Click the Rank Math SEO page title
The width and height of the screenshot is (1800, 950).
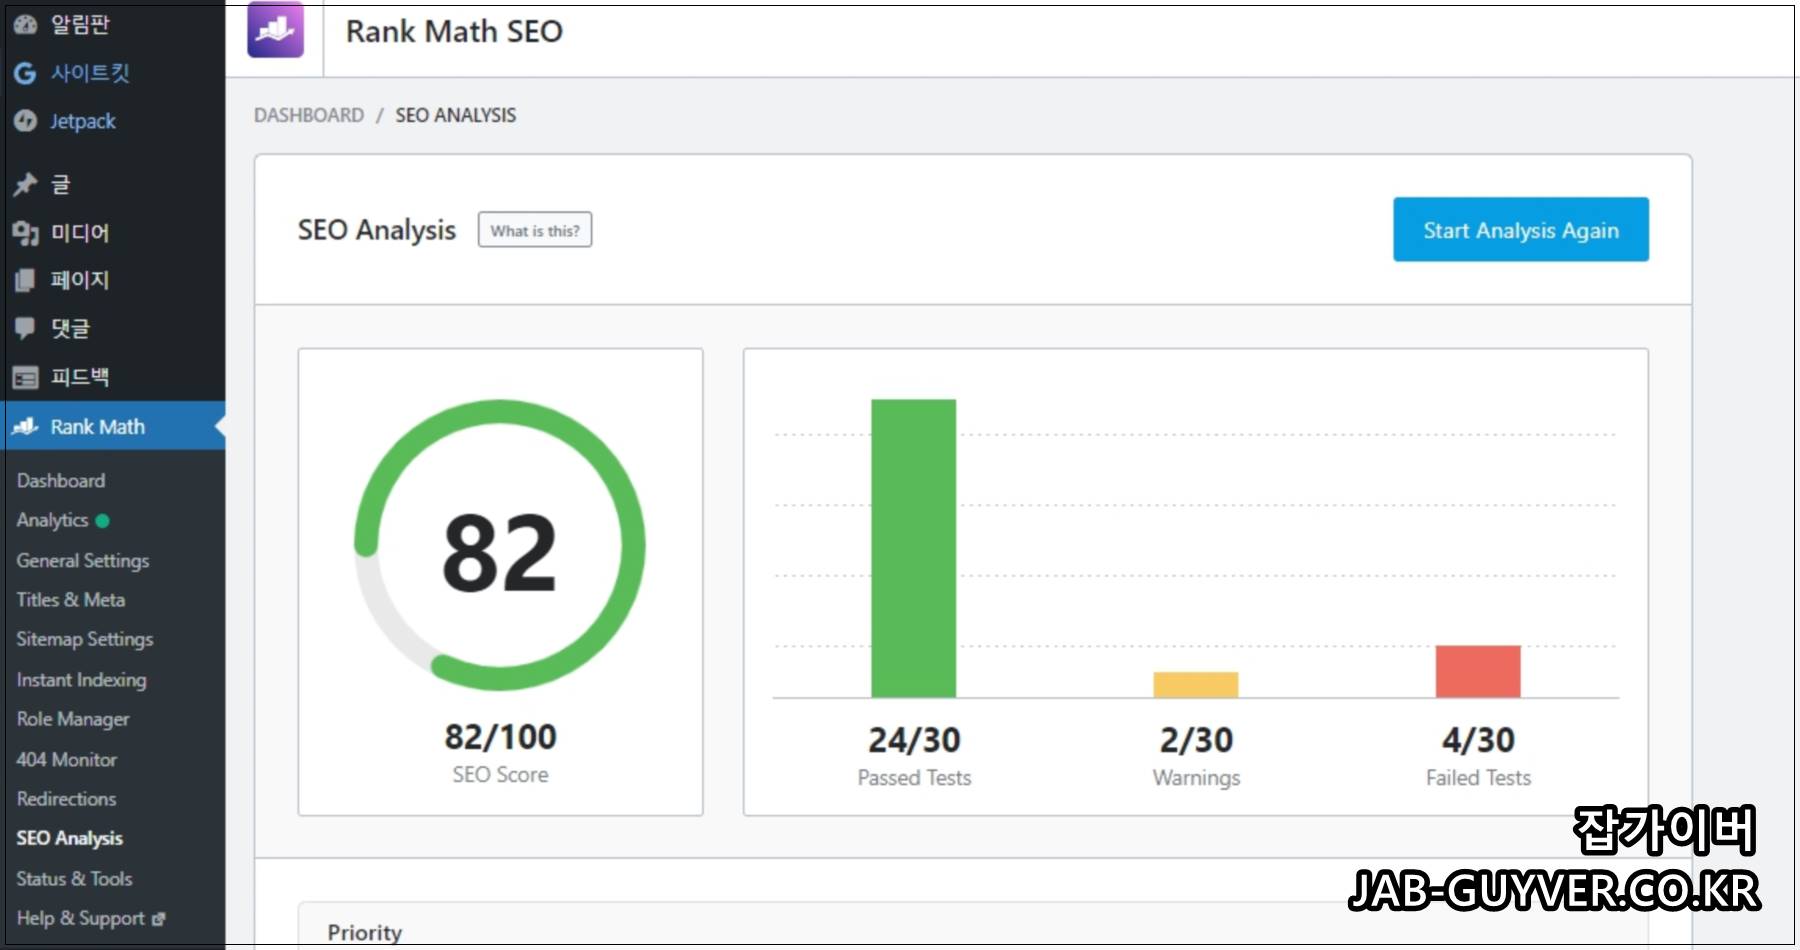pyautogui.click(x=454, y=31)
